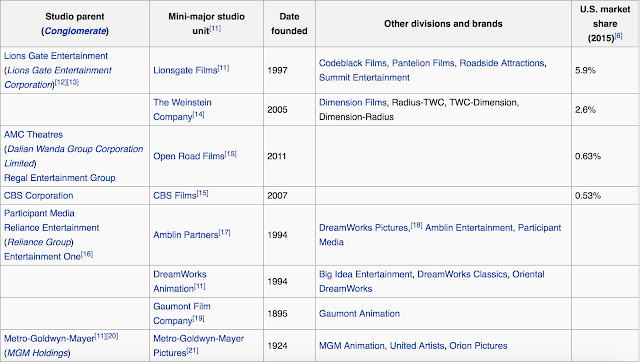Follow citation [19] after Gaumont Film Company

[x=198, y=318]
